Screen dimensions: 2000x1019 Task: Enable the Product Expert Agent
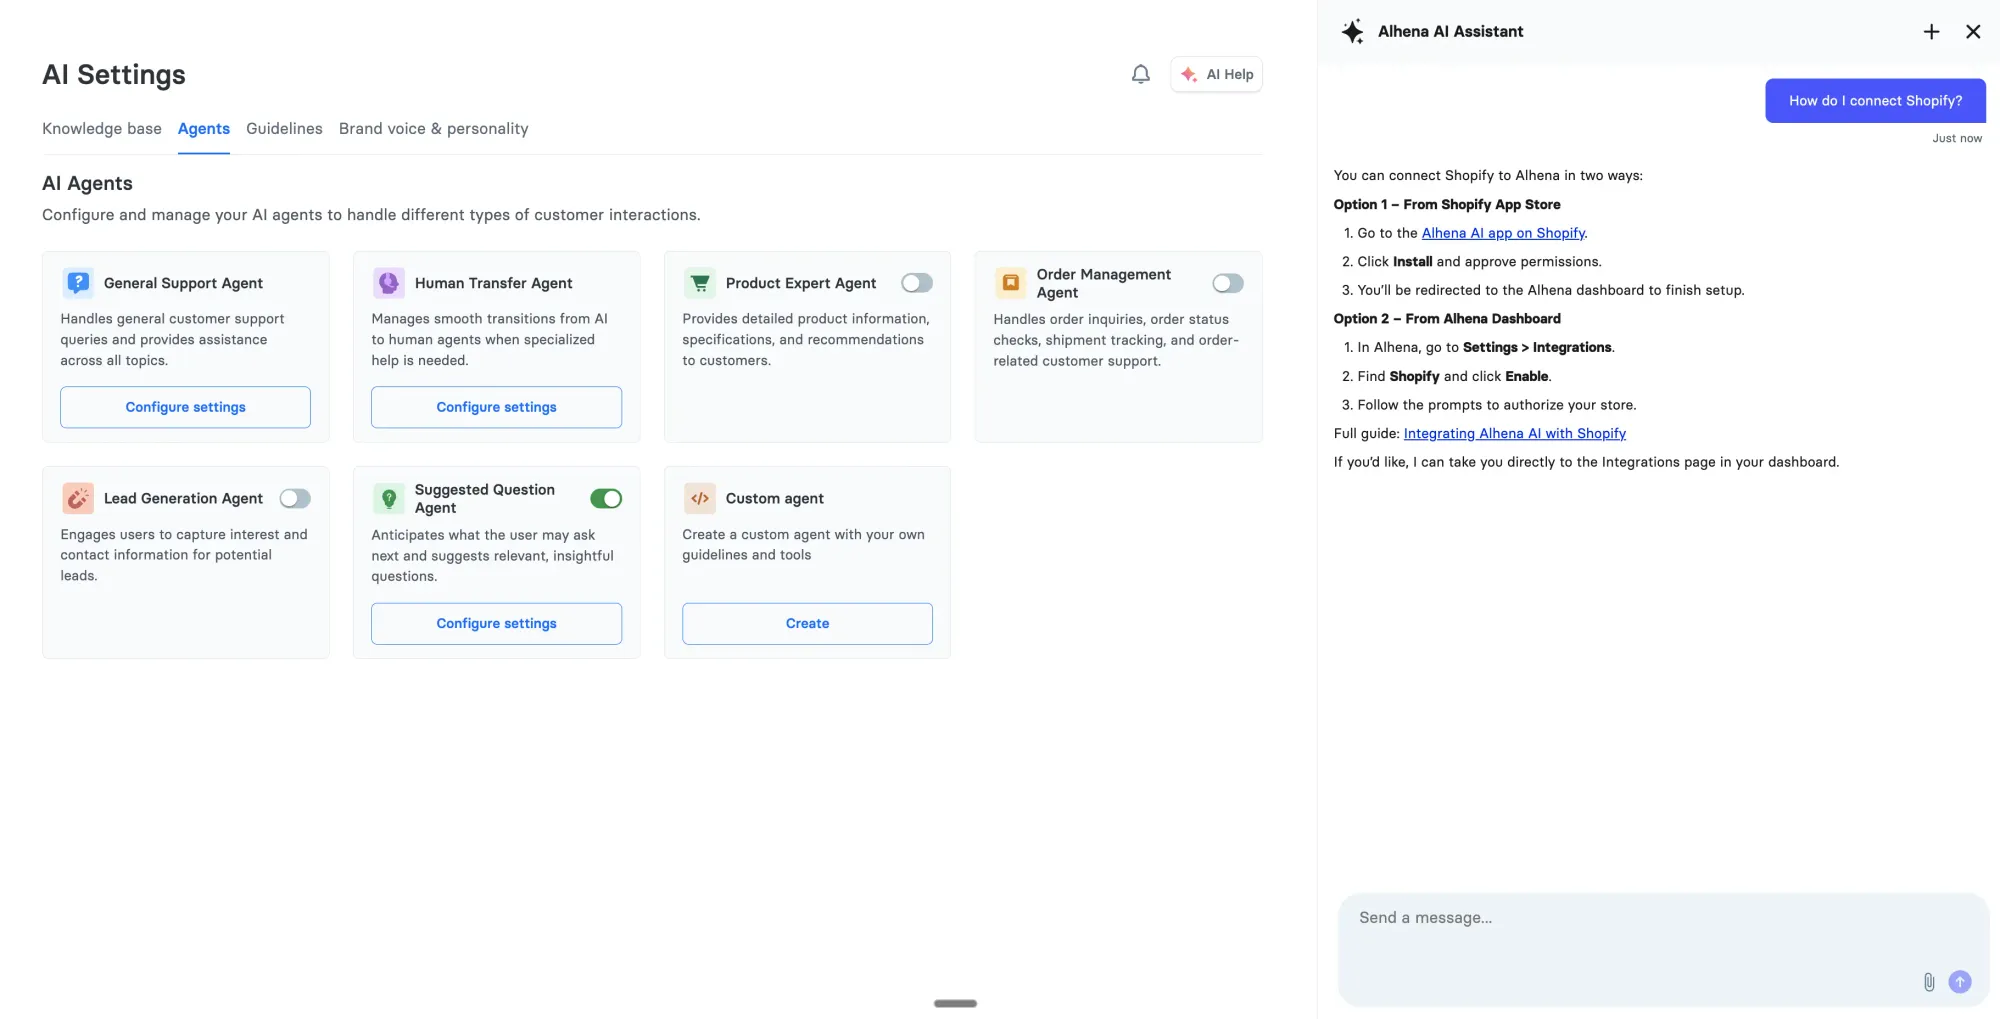(917, 283)
